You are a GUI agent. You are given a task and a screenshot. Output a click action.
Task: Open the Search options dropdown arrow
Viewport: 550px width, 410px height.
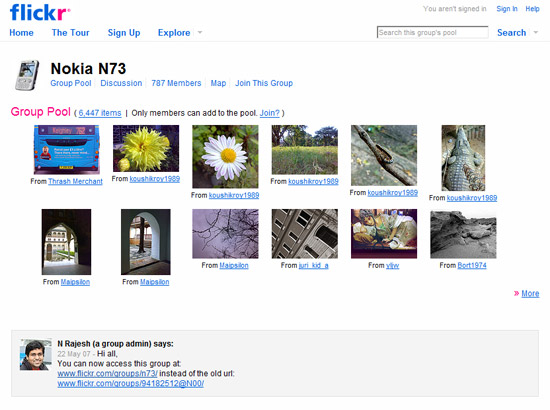[536, 32]
